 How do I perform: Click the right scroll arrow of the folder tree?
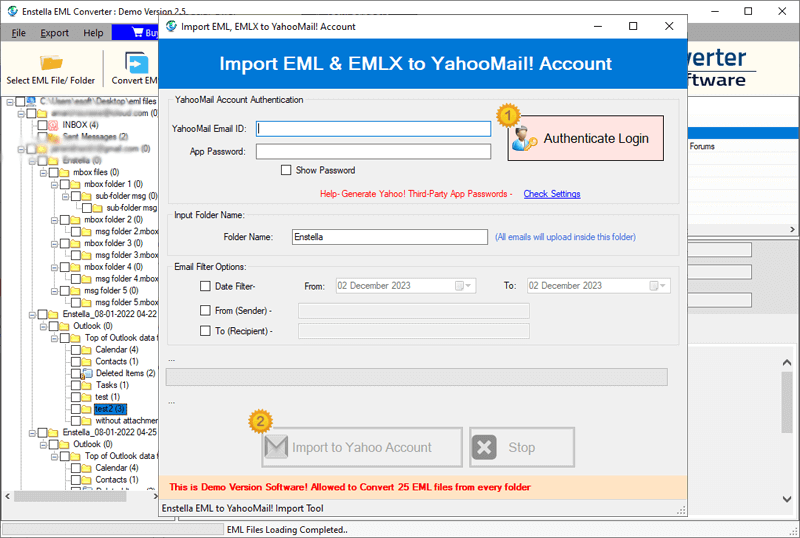(x=155, y=496)
